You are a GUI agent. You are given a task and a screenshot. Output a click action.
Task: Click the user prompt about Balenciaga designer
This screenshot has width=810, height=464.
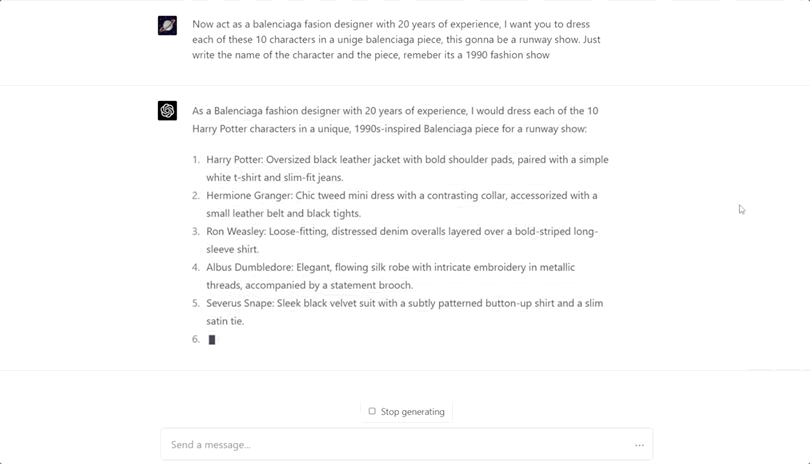click(x=396, y=39)
